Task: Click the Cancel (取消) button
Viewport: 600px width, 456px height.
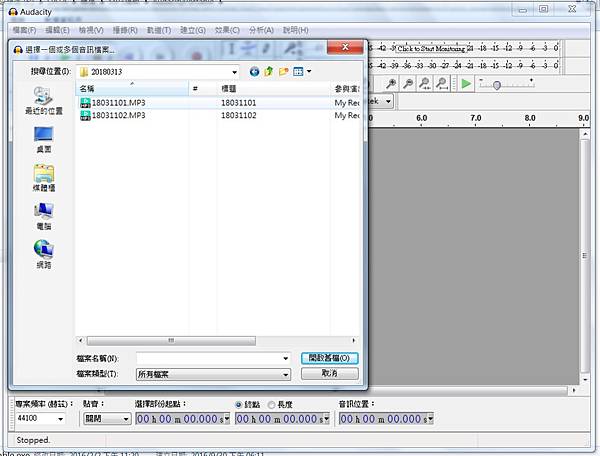Action: pos(329,373)
